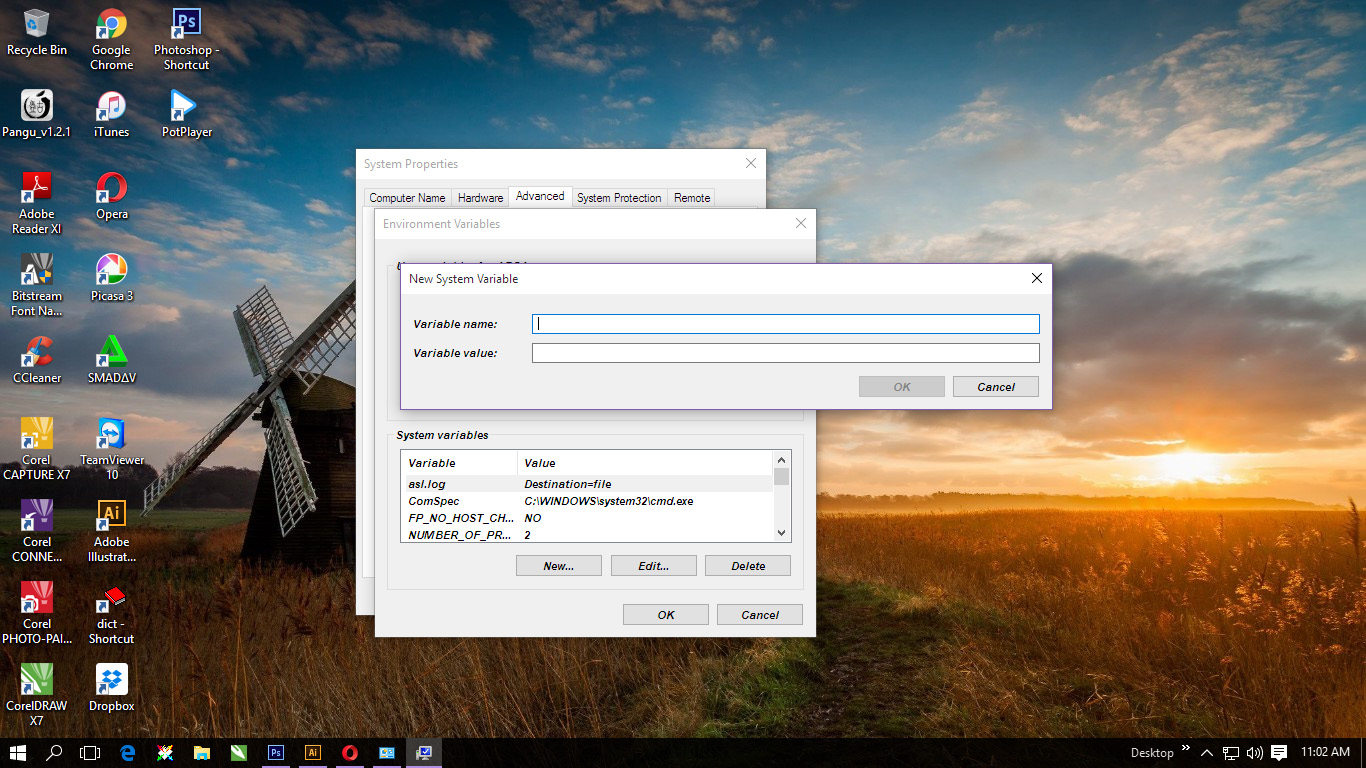Open the Recycle Bin desktop icon

(37, 33)
